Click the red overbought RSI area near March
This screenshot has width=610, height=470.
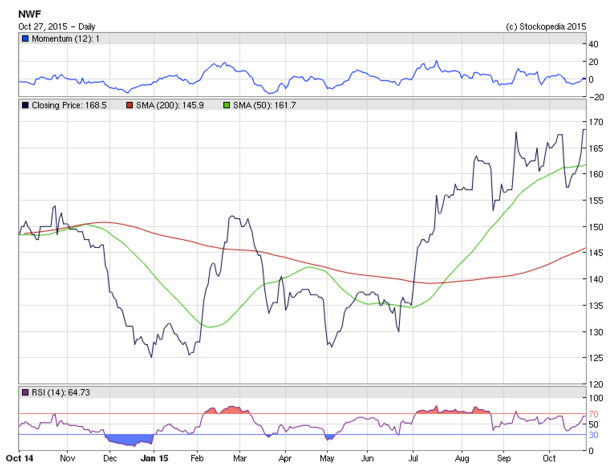pos(233,410)
